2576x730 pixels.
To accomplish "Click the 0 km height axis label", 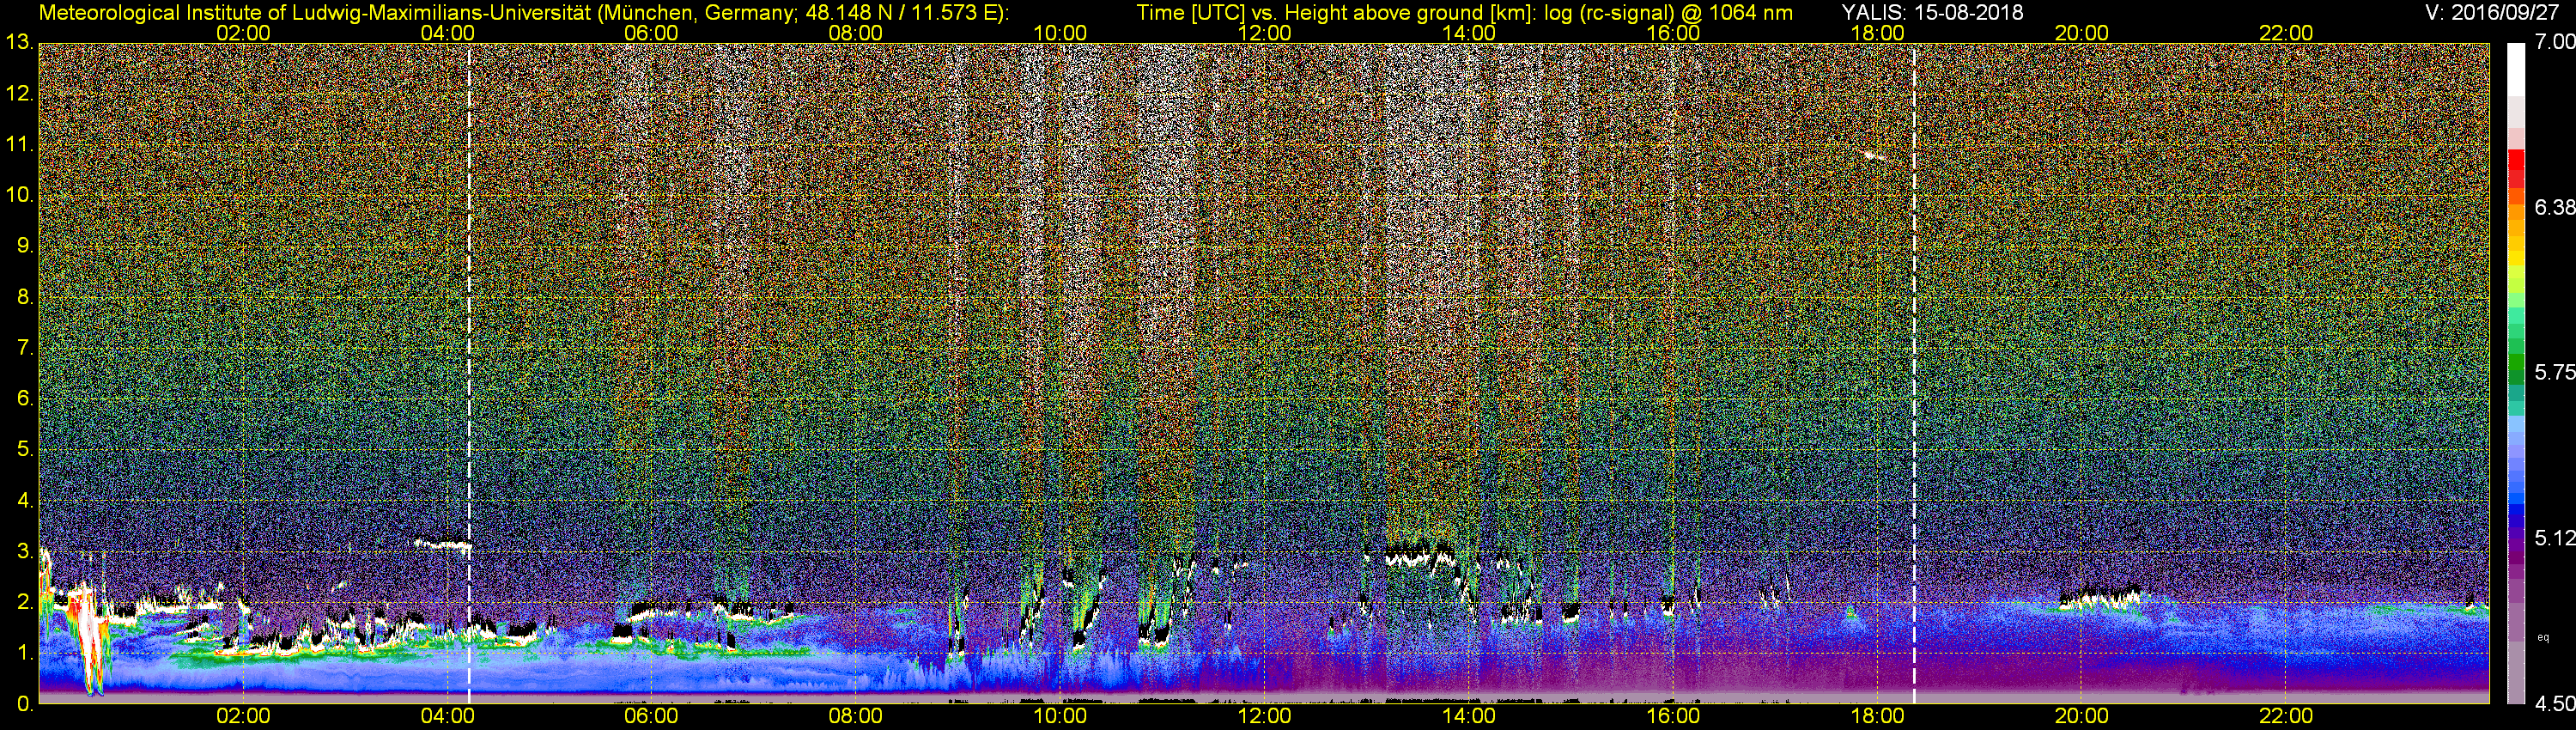I will click(x=25, y=704).
